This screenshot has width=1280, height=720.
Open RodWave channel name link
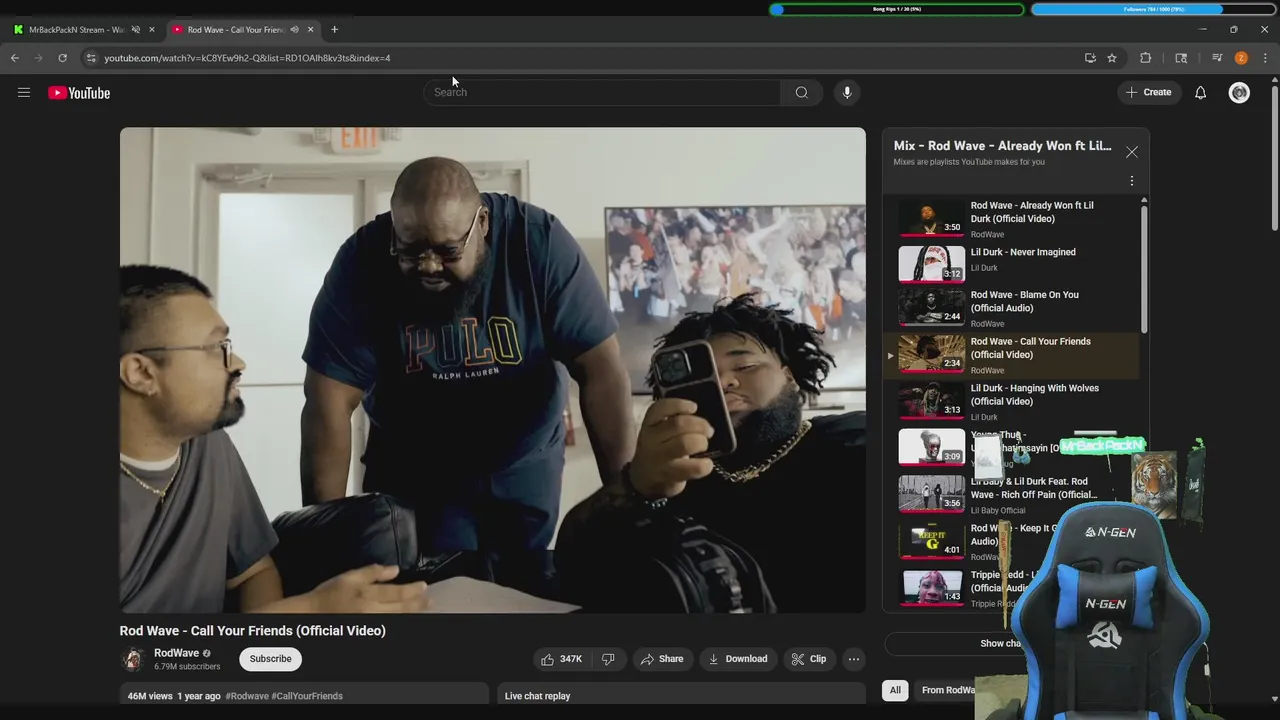[176, 653]
